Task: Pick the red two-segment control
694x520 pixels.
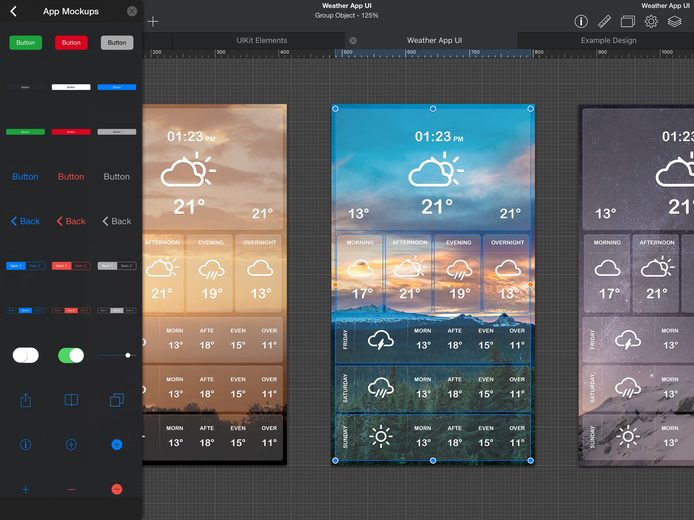Action: (x=71, y=266)
